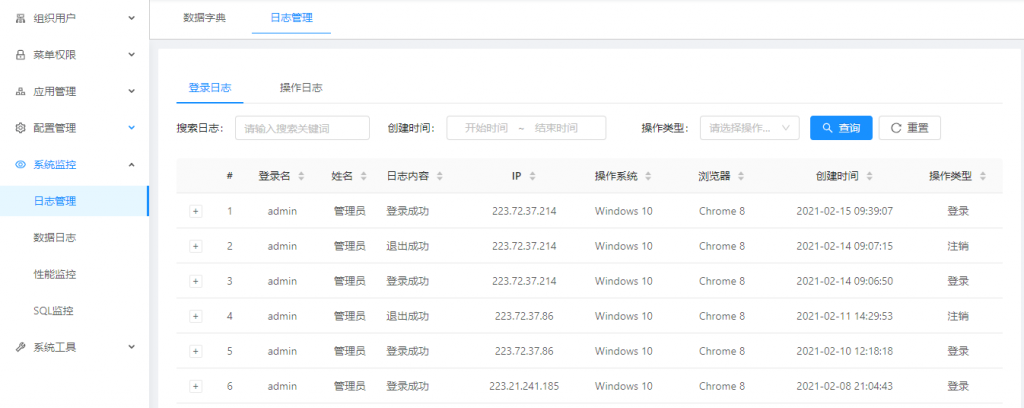Expand row 1 details with plus button
This screenshot has width=1024, height=408.
coord(195,211)
